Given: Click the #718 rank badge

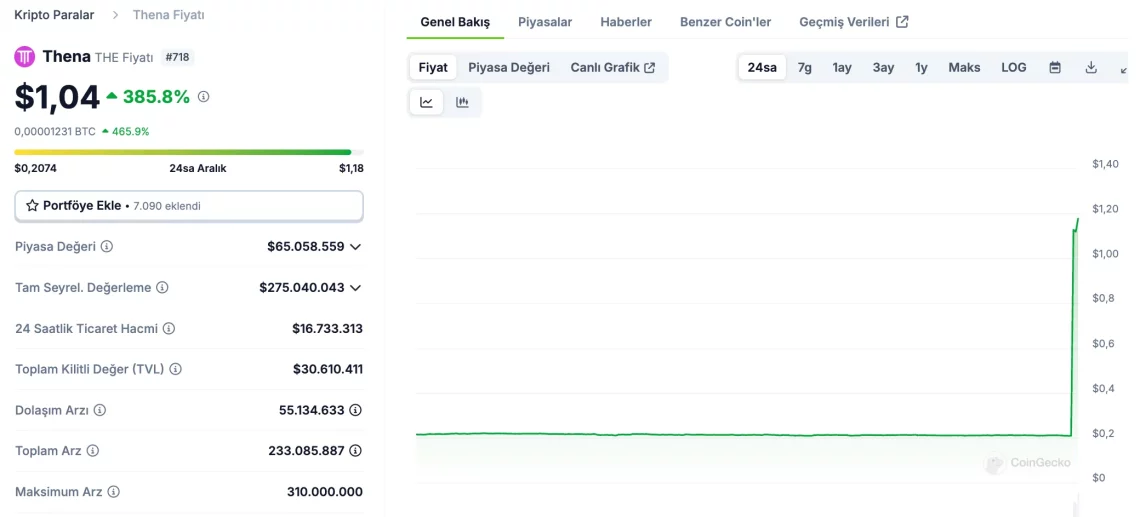Looking at the screenshot, I should [177, 57].
